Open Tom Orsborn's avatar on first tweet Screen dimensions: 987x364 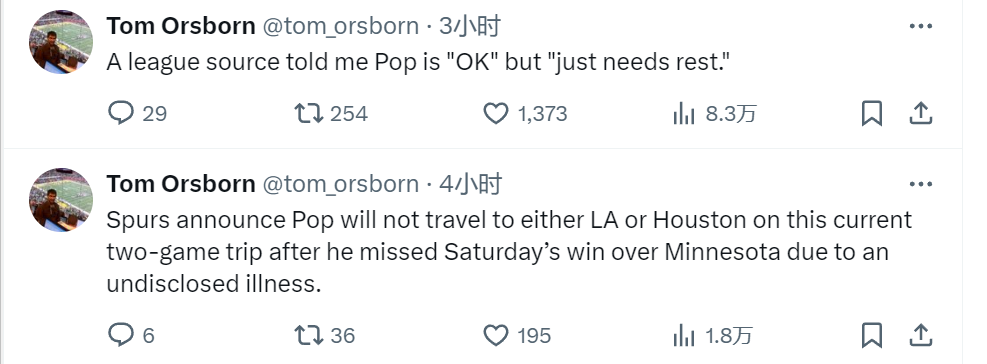coord(61,42)
